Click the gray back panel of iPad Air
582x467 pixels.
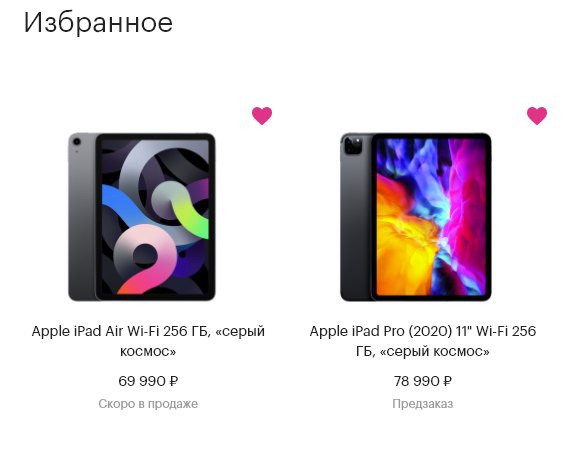point(82,223)
